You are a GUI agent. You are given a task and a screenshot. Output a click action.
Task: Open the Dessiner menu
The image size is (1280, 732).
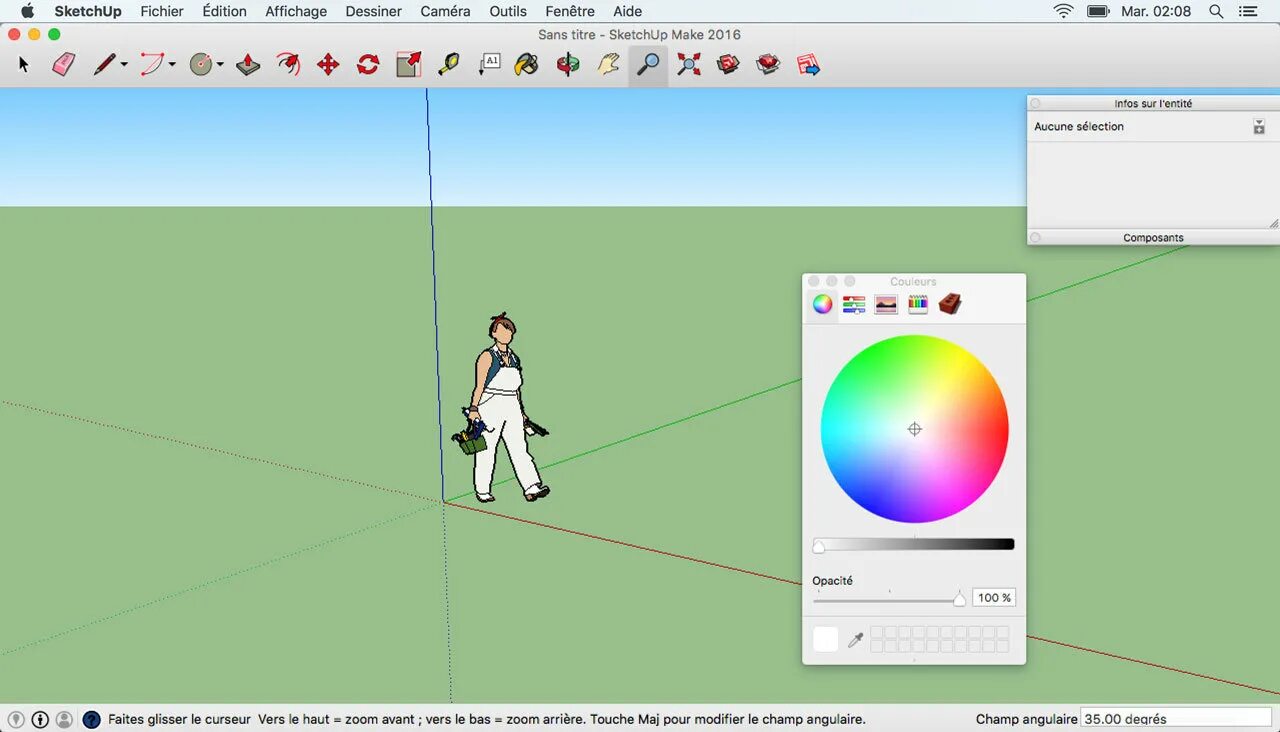click(374, 11)
